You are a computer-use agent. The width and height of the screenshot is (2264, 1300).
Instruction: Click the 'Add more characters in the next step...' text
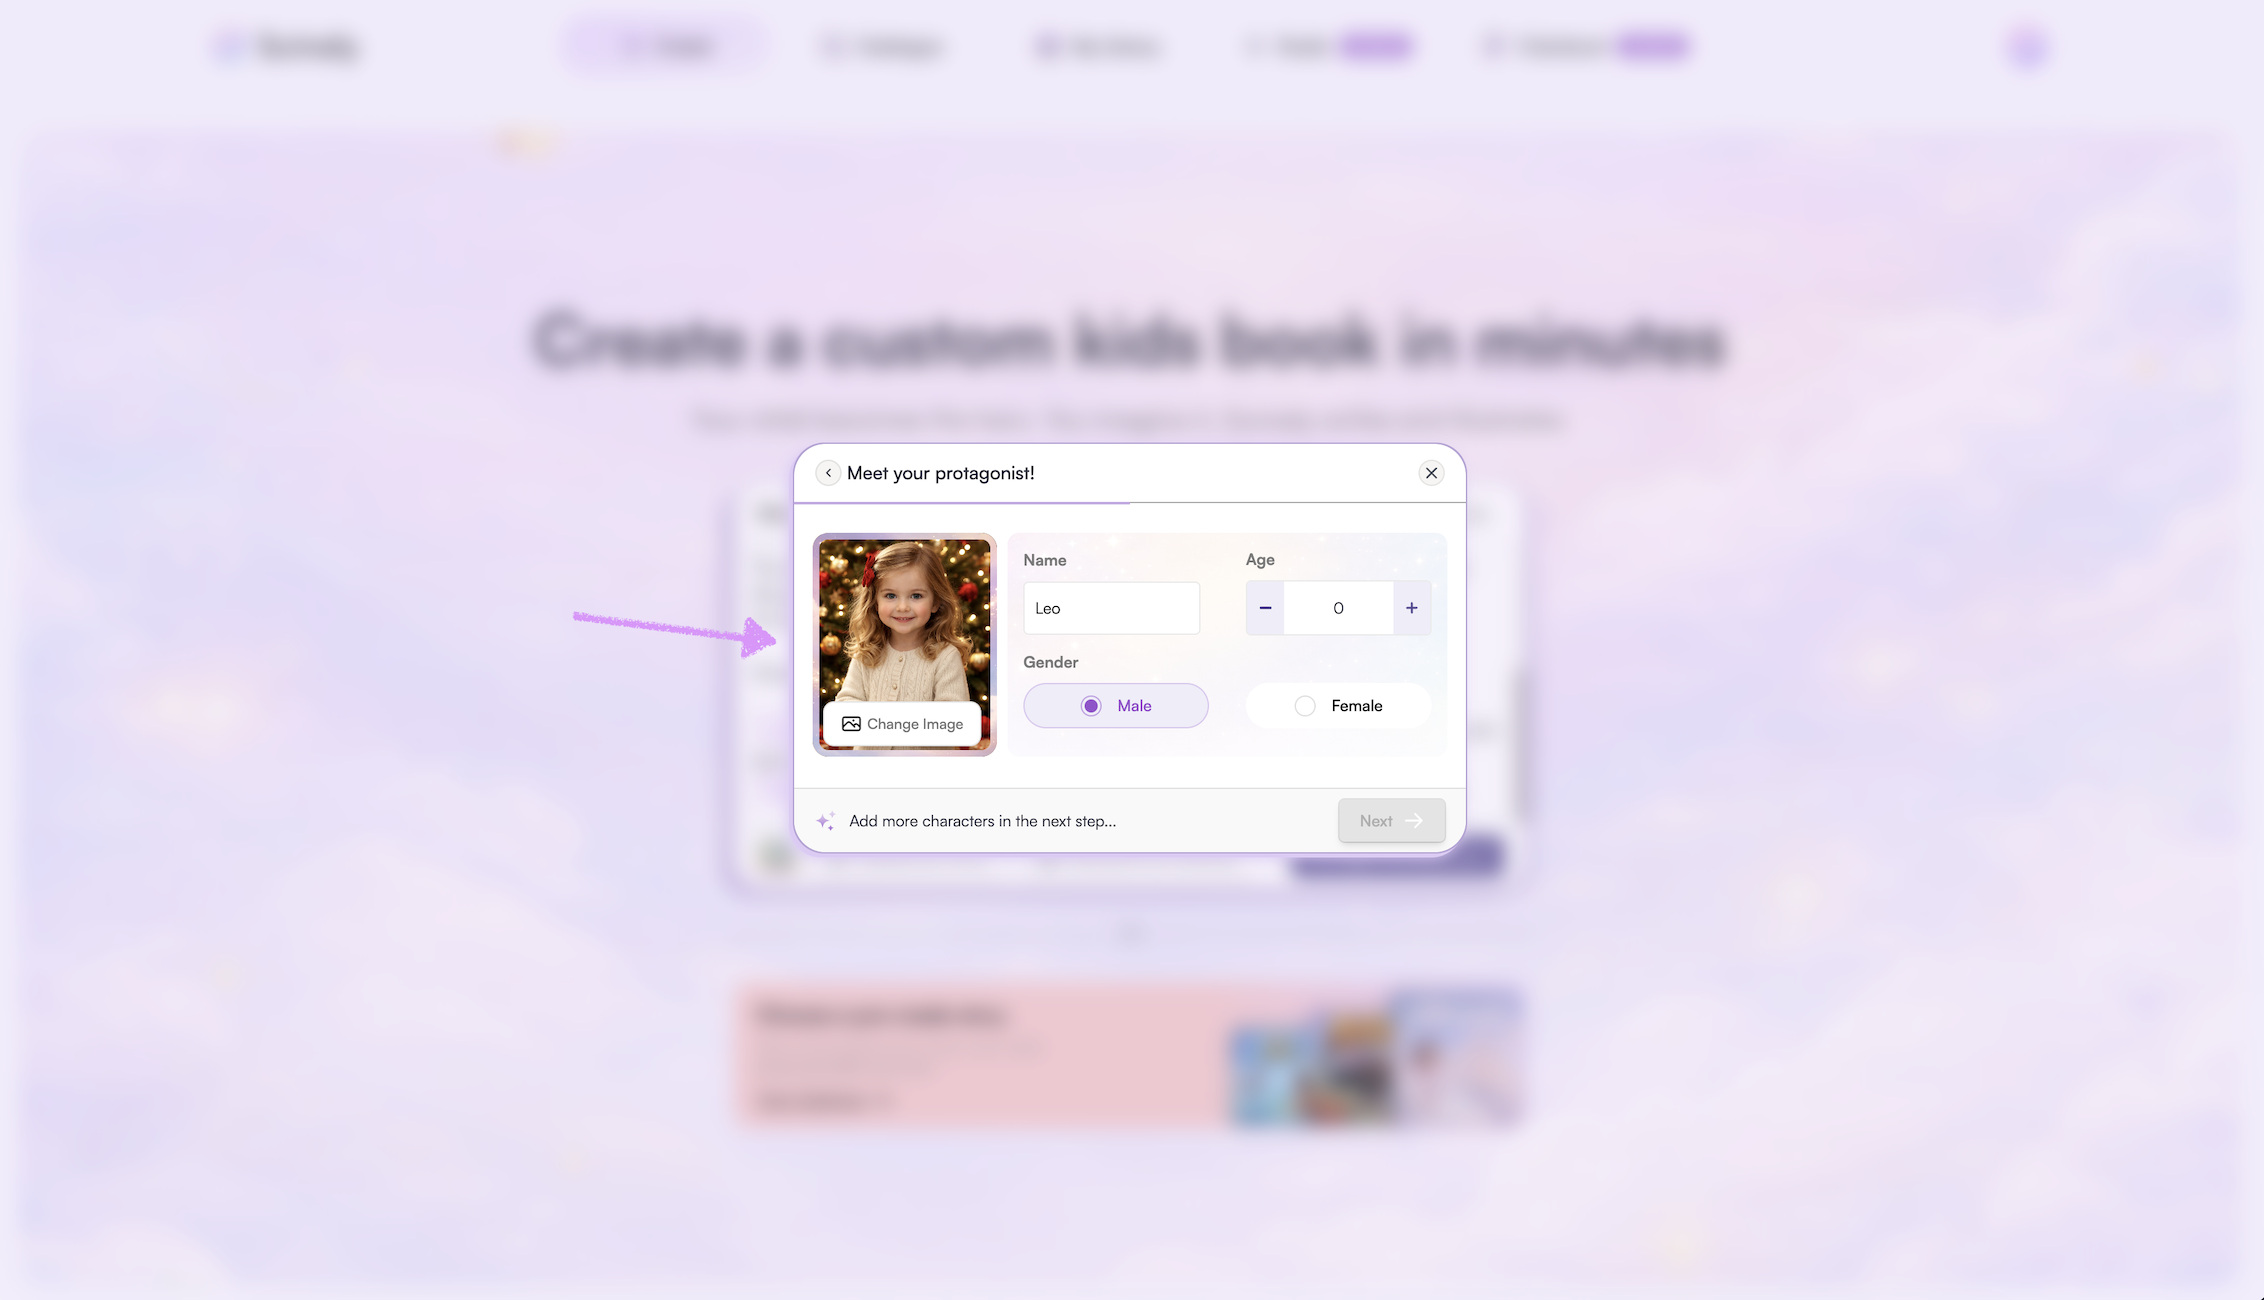pyautogui.click(x=982, y=821)
